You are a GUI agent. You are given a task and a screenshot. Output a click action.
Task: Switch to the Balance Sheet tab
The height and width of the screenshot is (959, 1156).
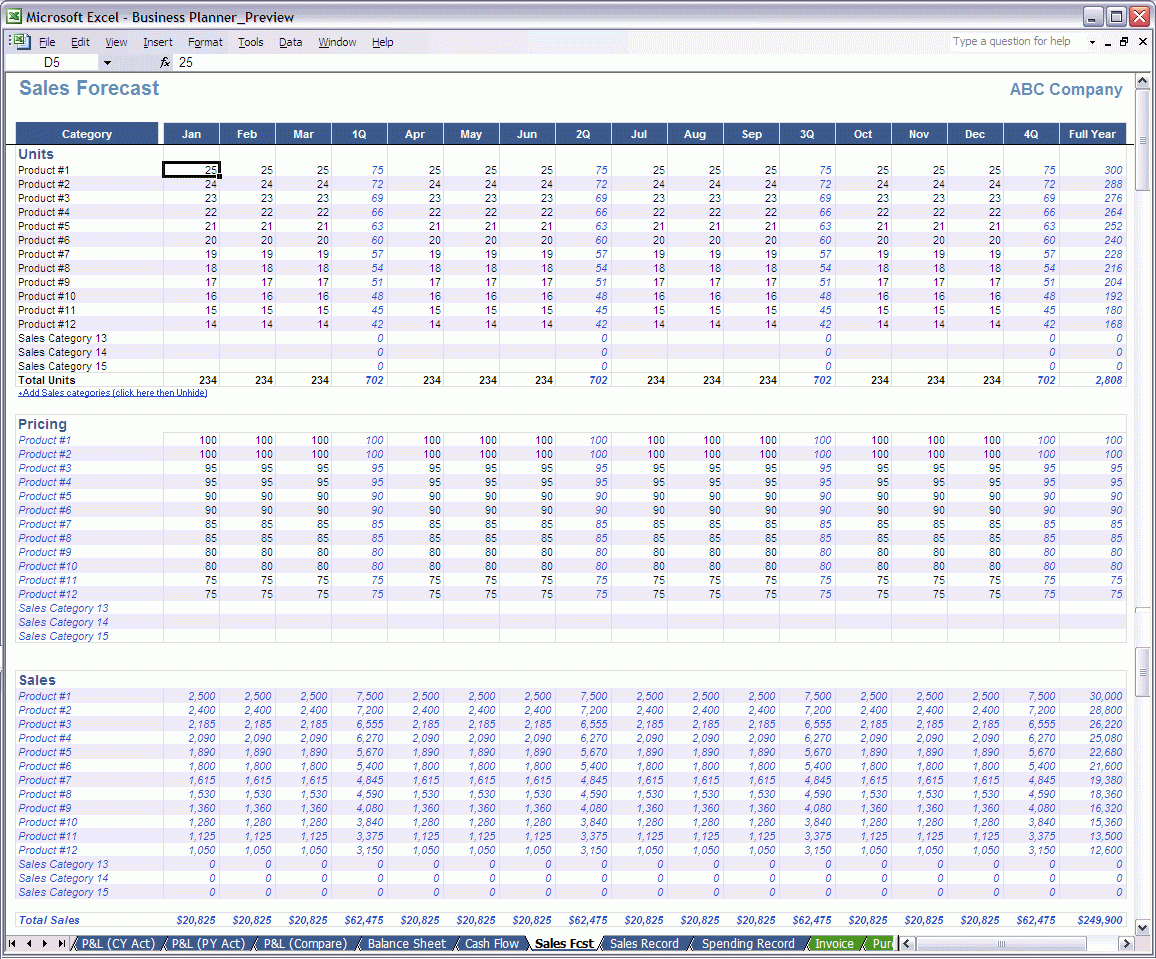406,943
